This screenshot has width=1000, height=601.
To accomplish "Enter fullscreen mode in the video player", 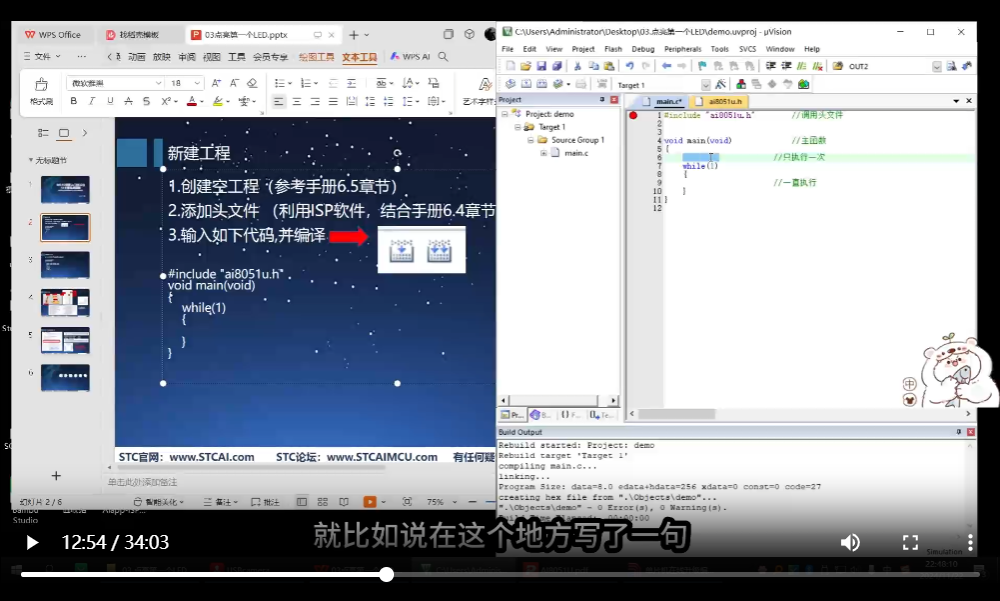I will click(x=910, y=543).
